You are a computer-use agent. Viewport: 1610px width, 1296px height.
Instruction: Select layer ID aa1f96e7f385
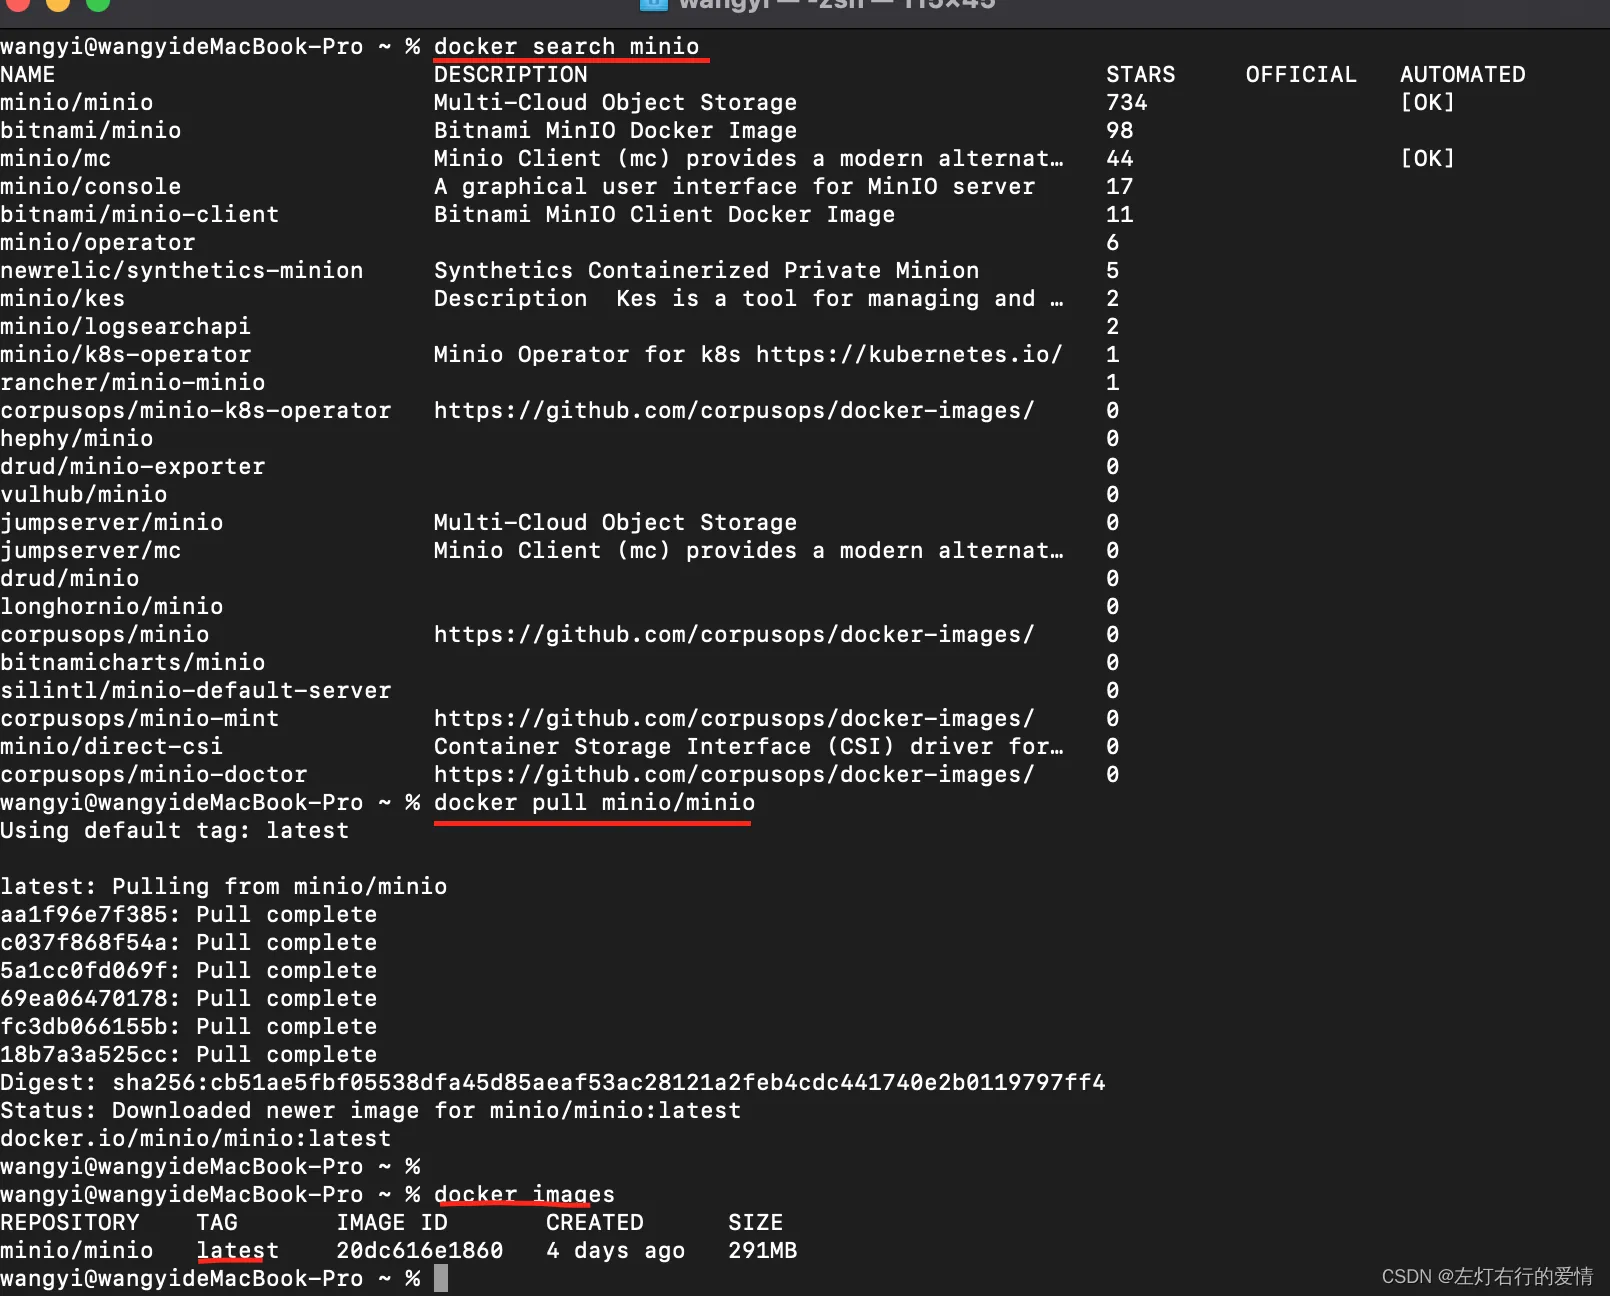point(84,914)
